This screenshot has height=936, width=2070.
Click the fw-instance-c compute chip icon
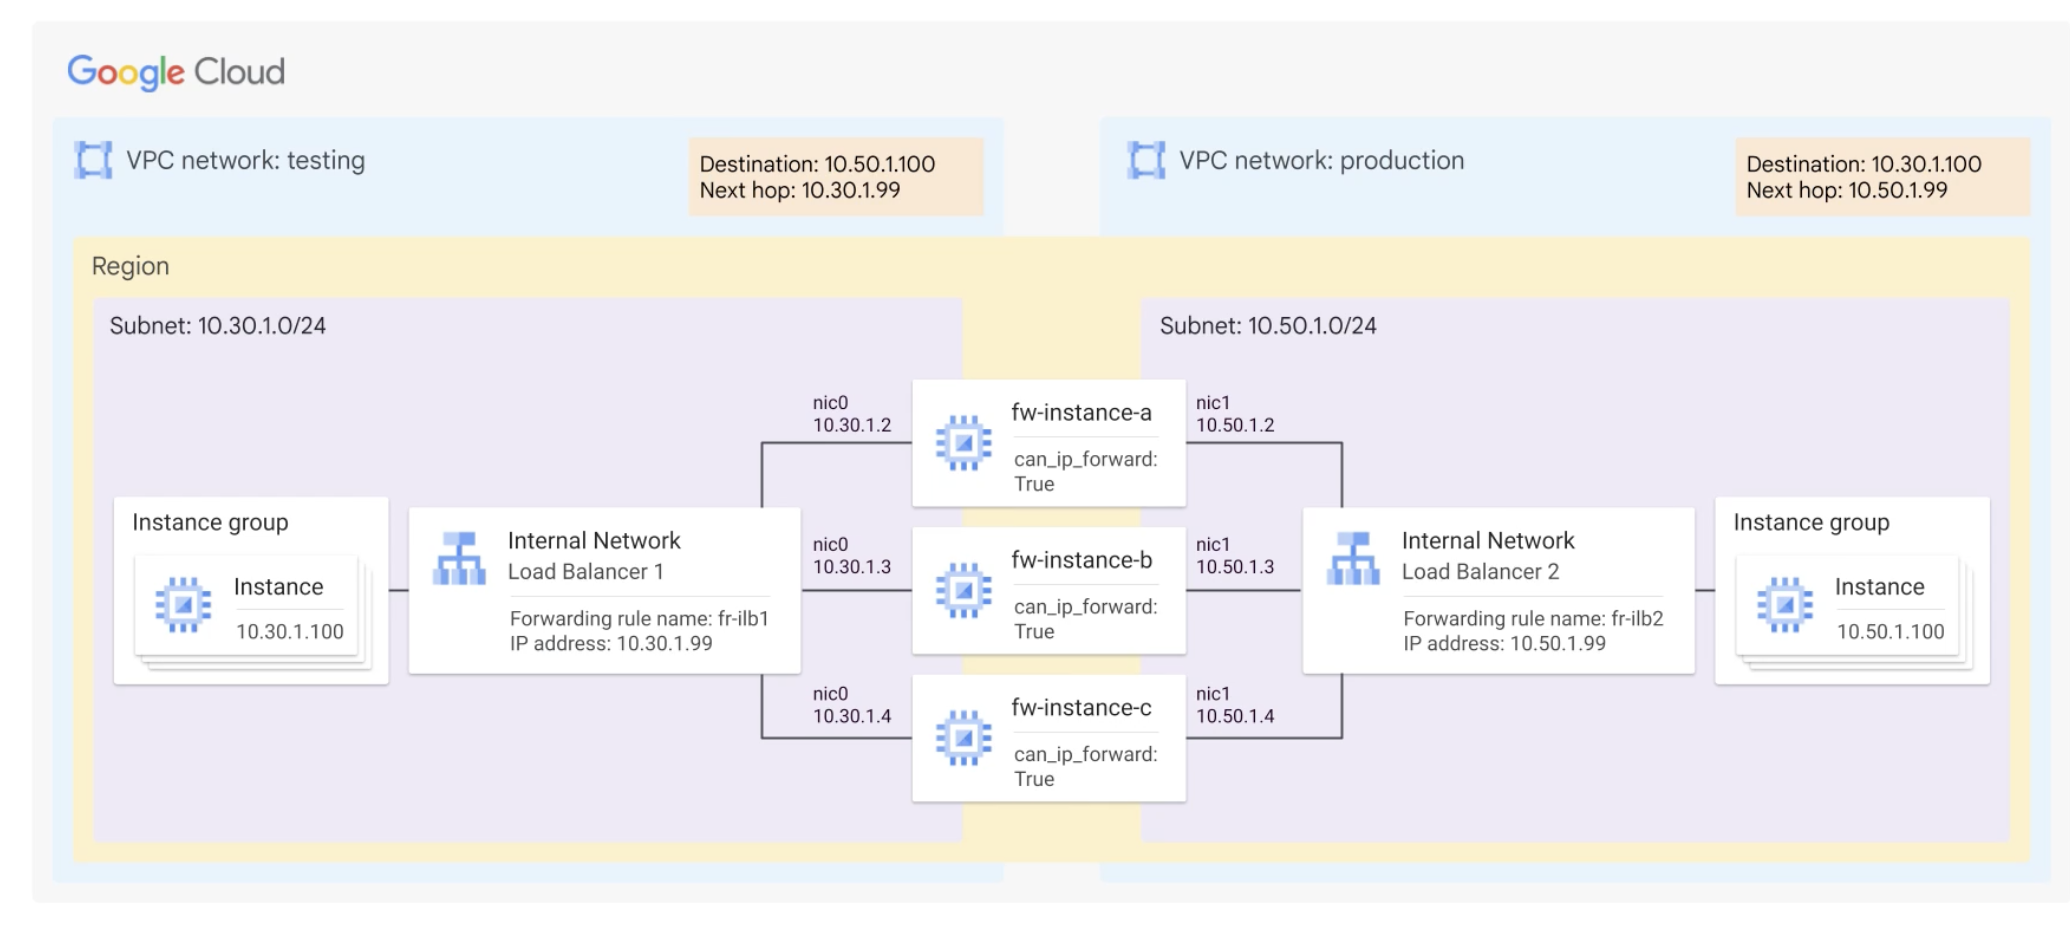[x=963, y=738]
